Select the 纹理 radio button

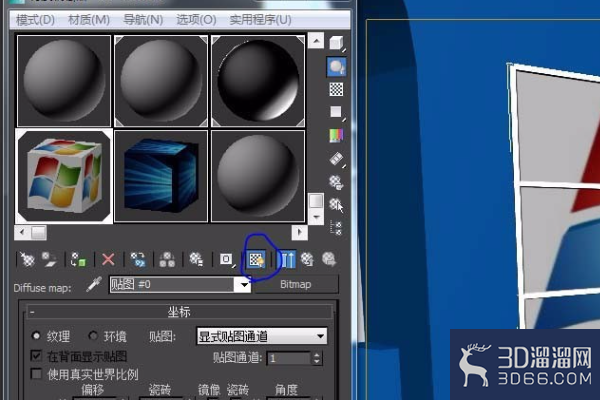pos(36,336)
